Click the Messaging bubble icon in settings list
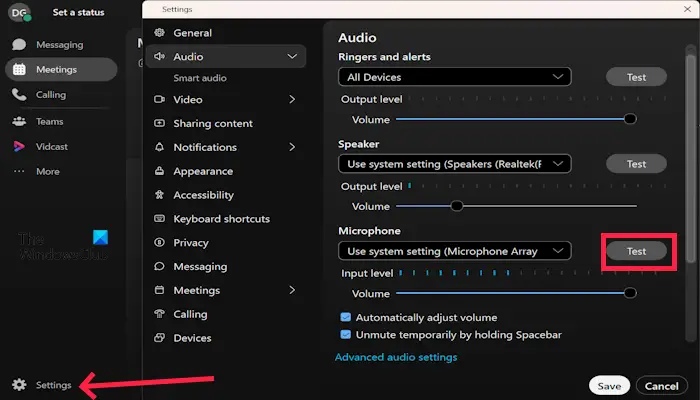 point(159,267)
